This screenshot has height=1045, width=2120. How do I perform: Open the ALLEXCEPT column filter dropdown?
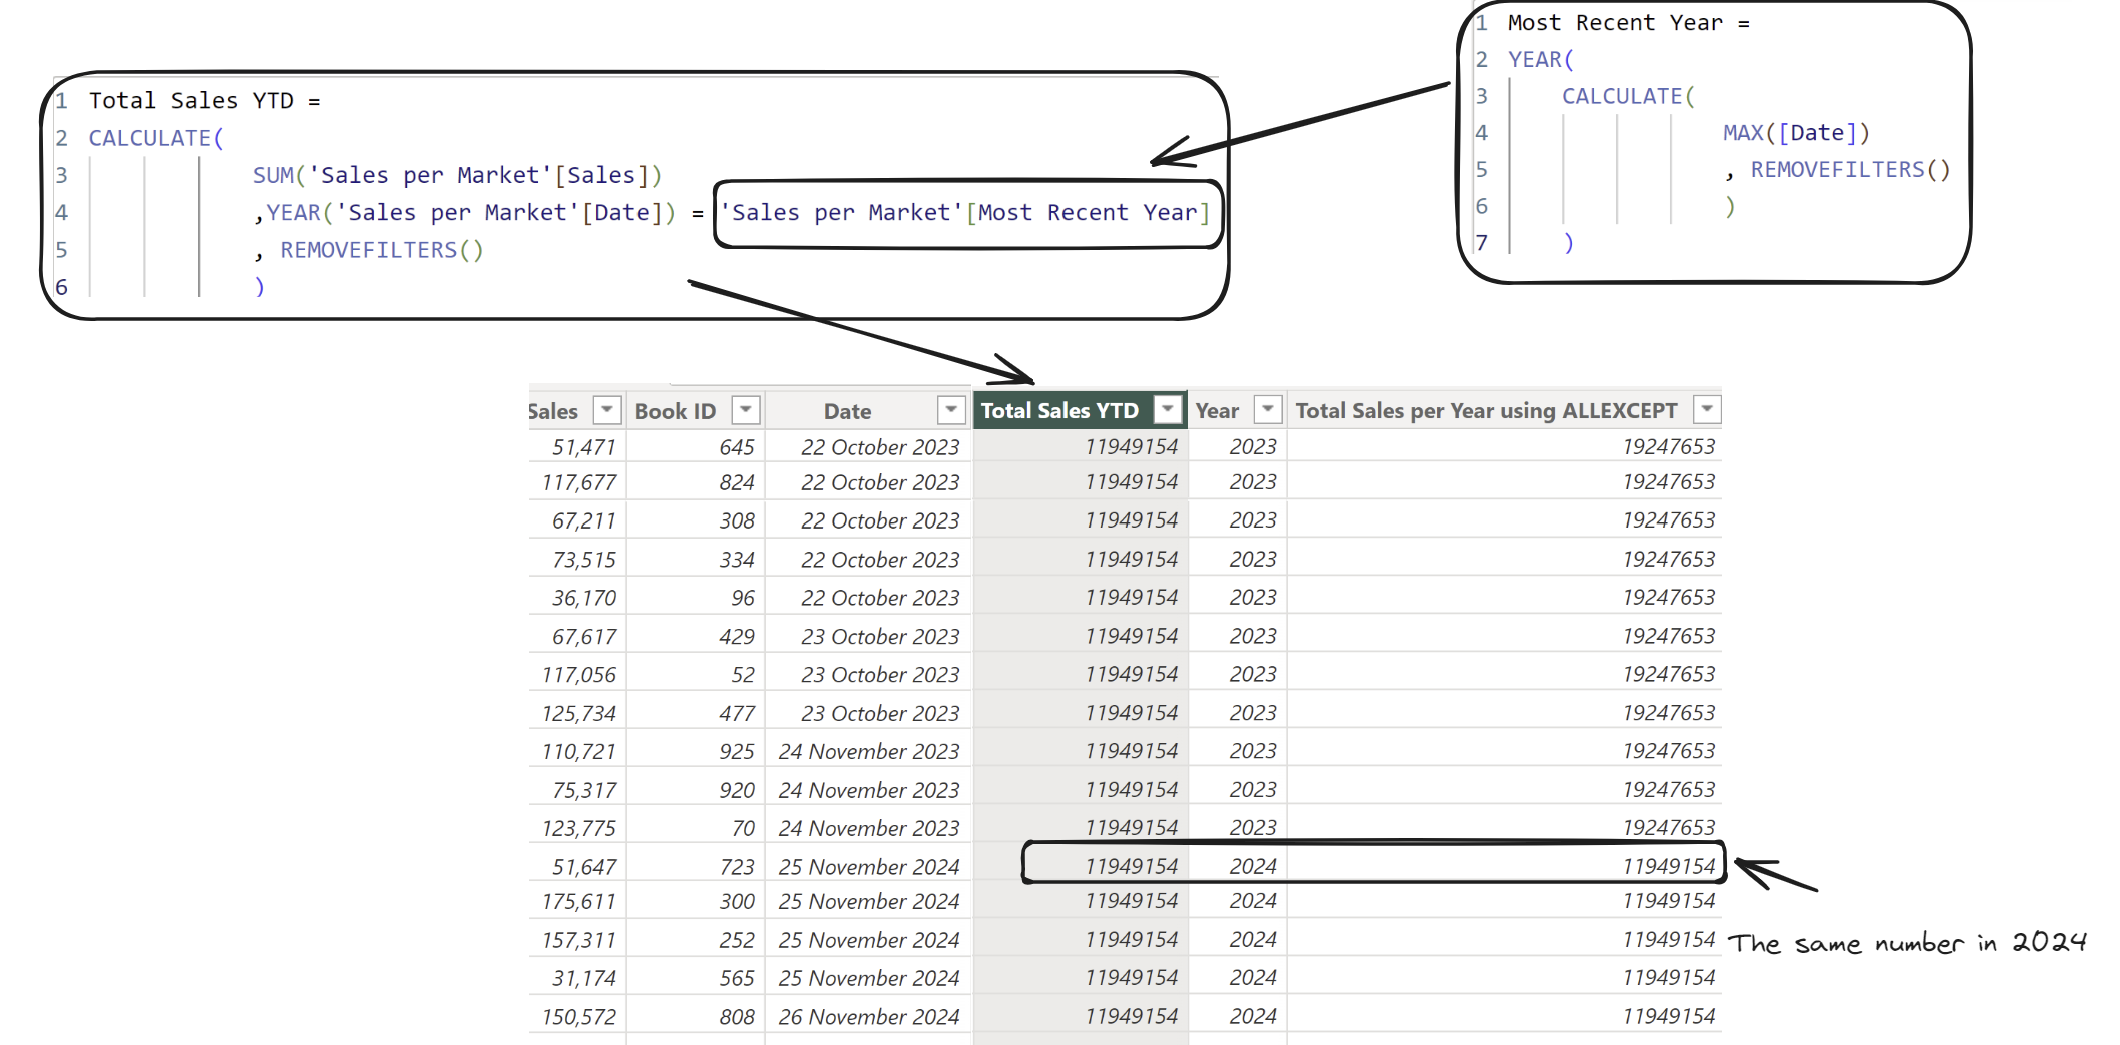click(1706, 409)
